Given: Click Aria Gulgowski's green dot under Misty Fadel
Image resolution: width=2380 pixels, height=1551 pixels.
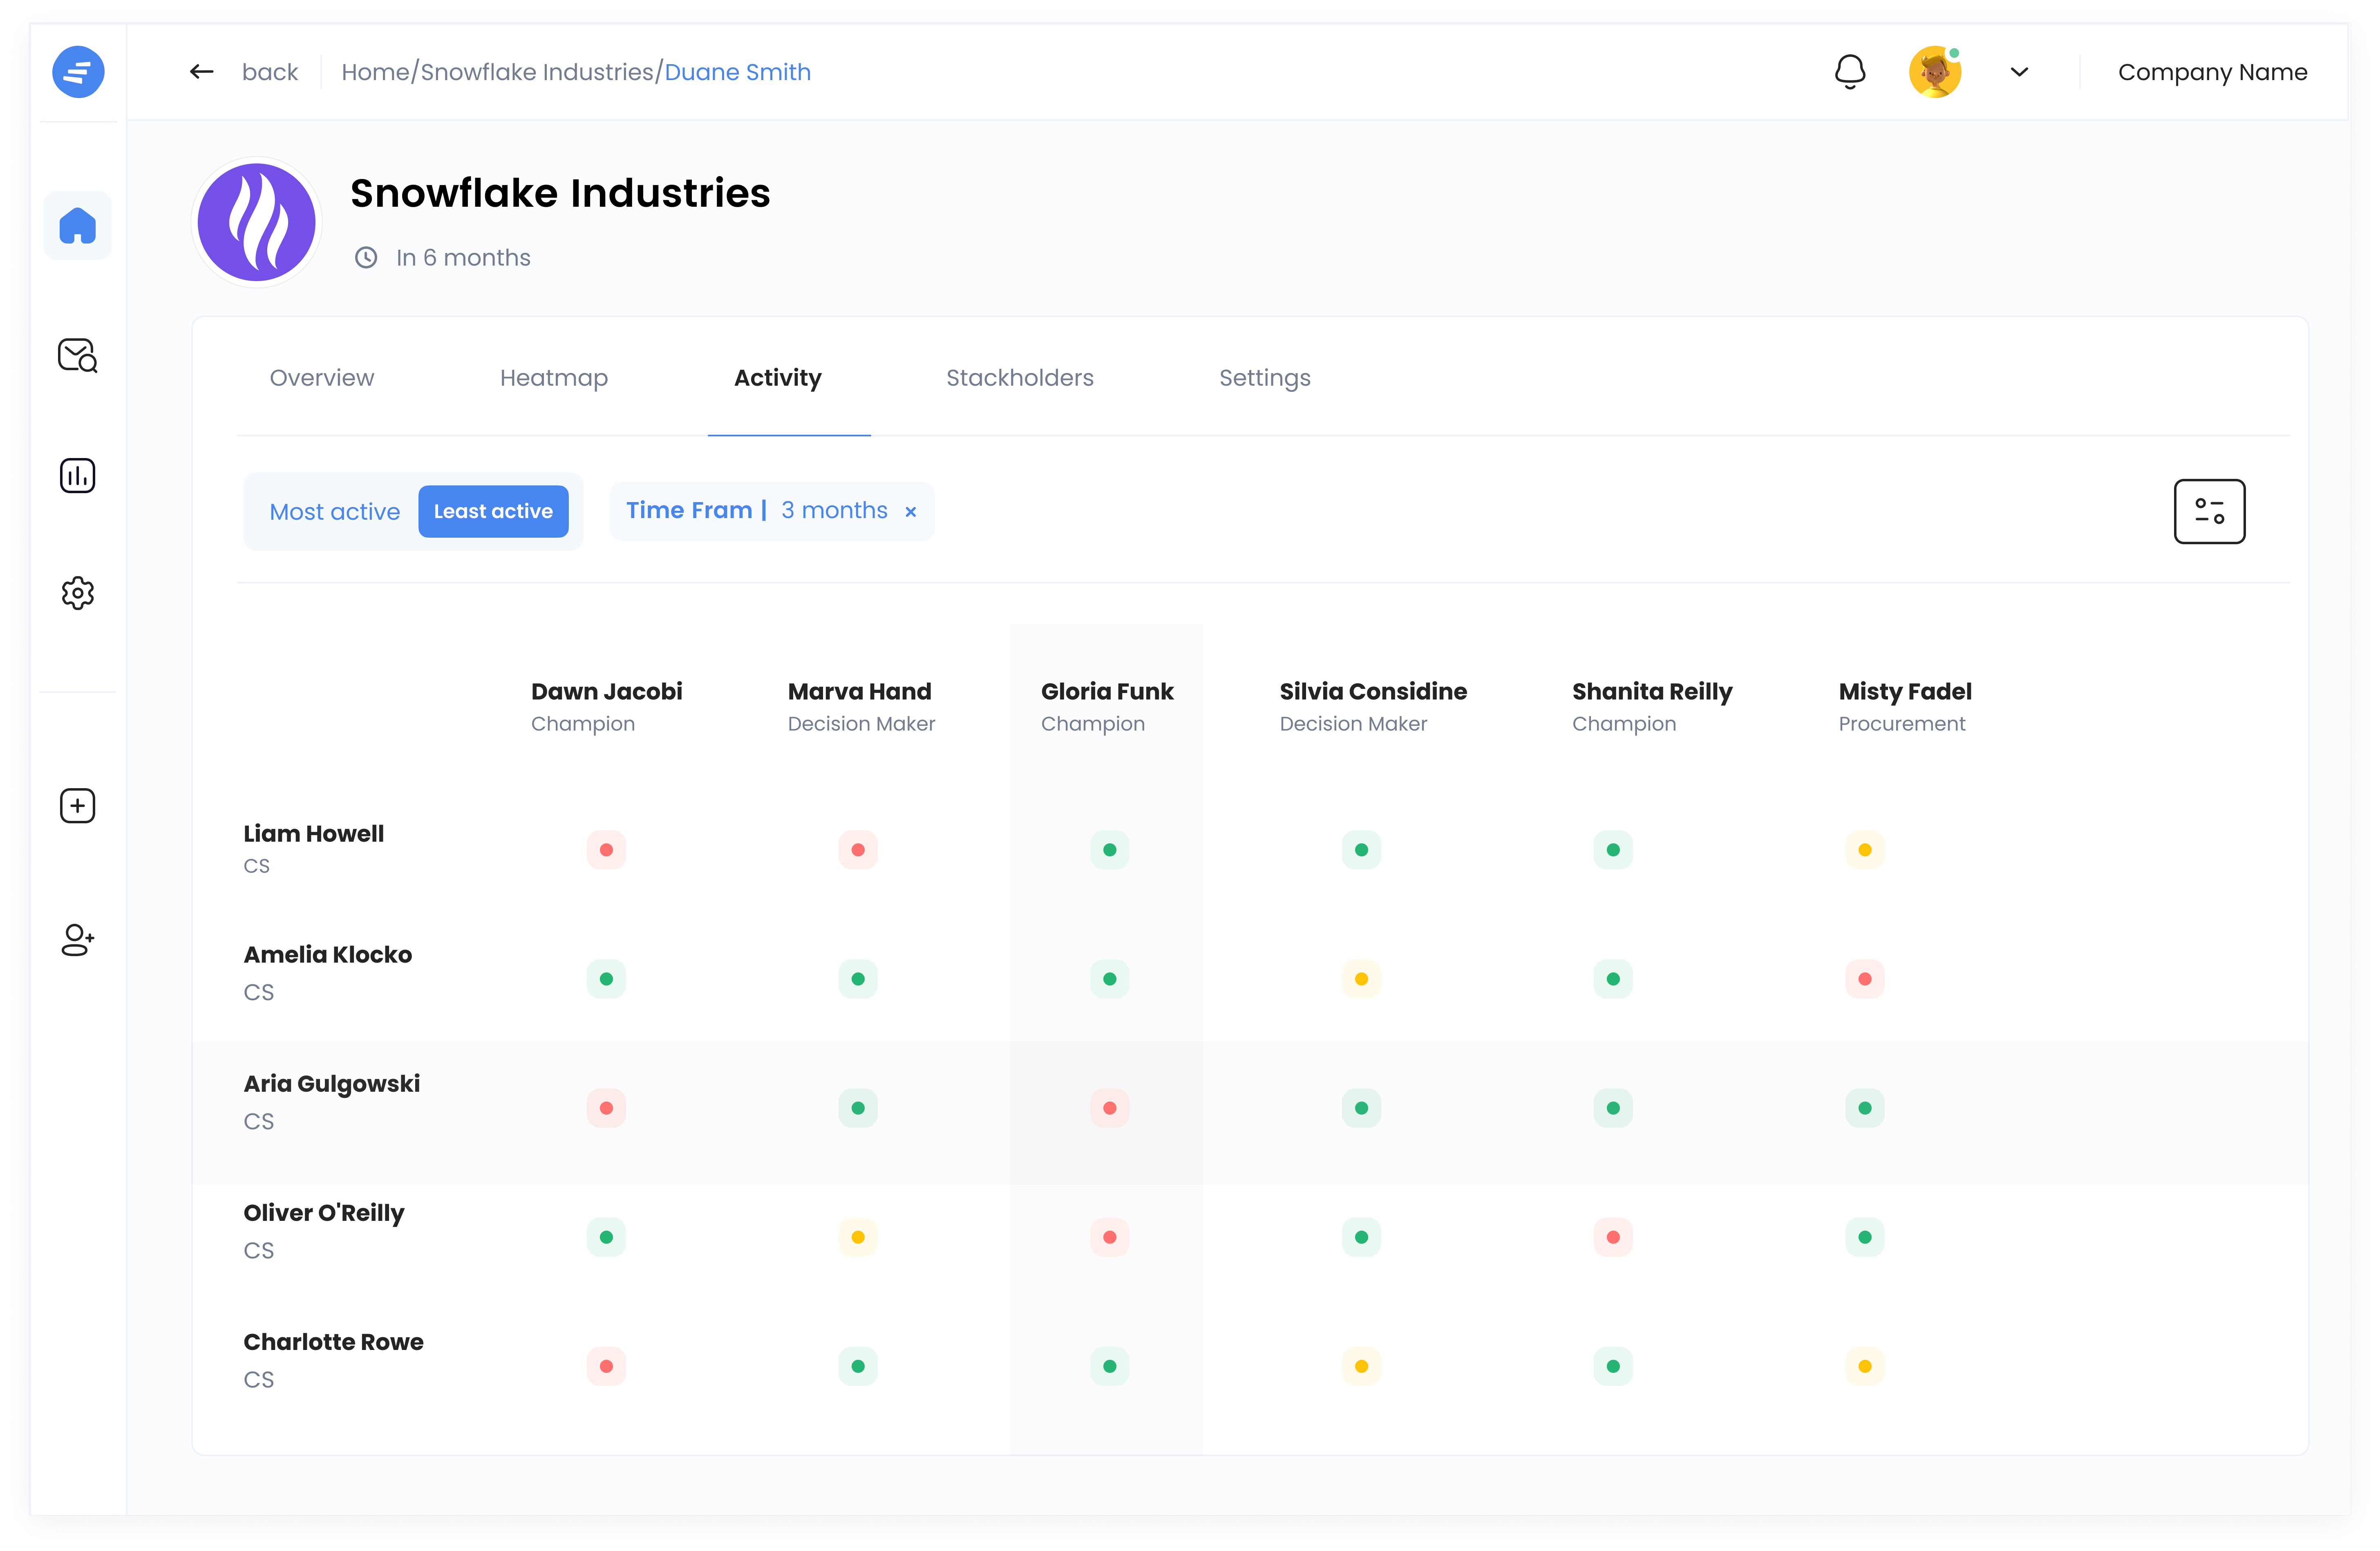Looking at the screenshot, I should pyautogui.click(x=1865, y=1108).
